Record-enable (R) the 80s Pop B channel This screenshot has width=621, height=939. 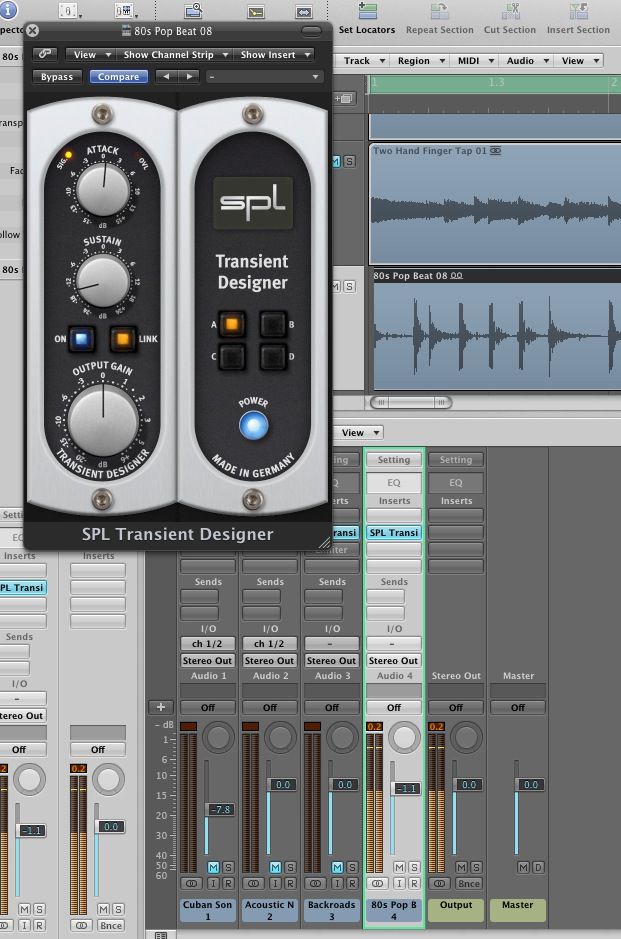[414, 883]
